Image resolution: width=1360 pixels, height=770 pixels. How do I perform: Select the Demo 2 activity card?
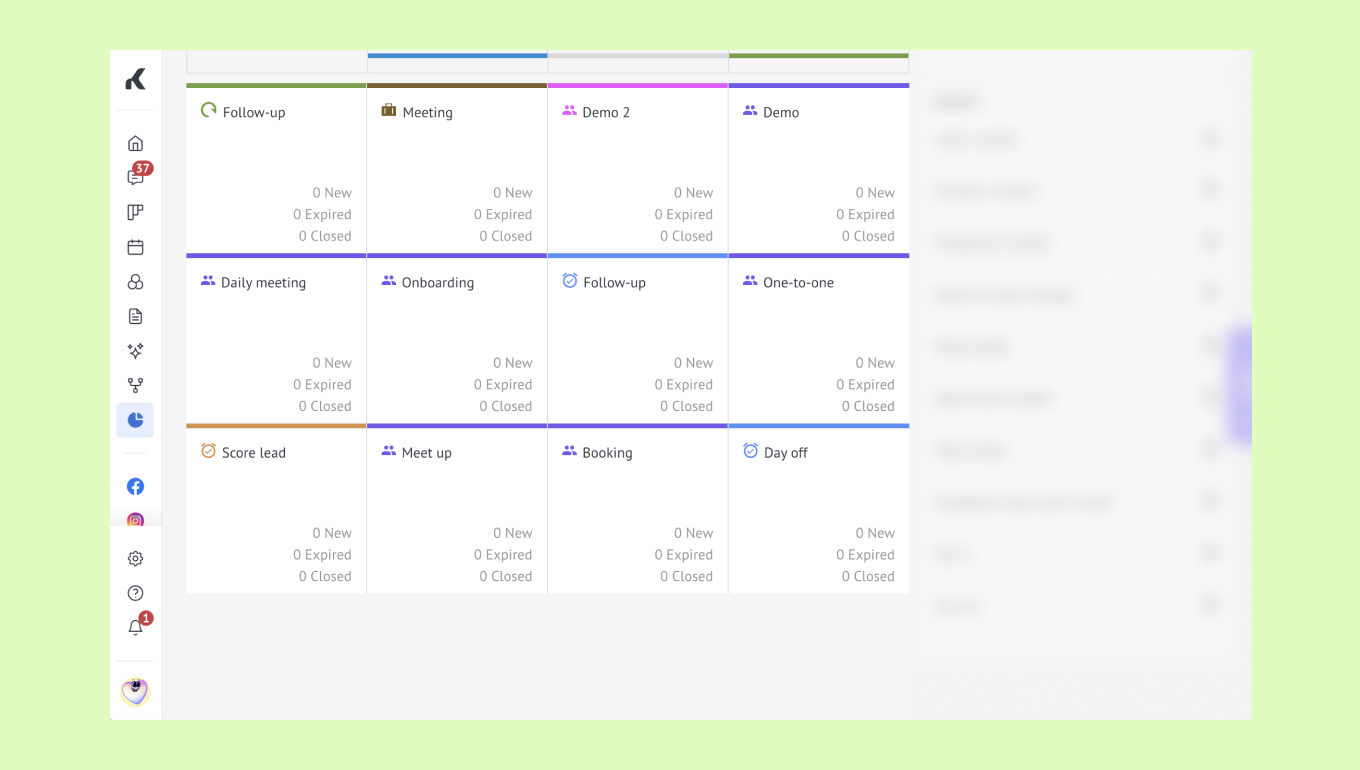(638, 169)
